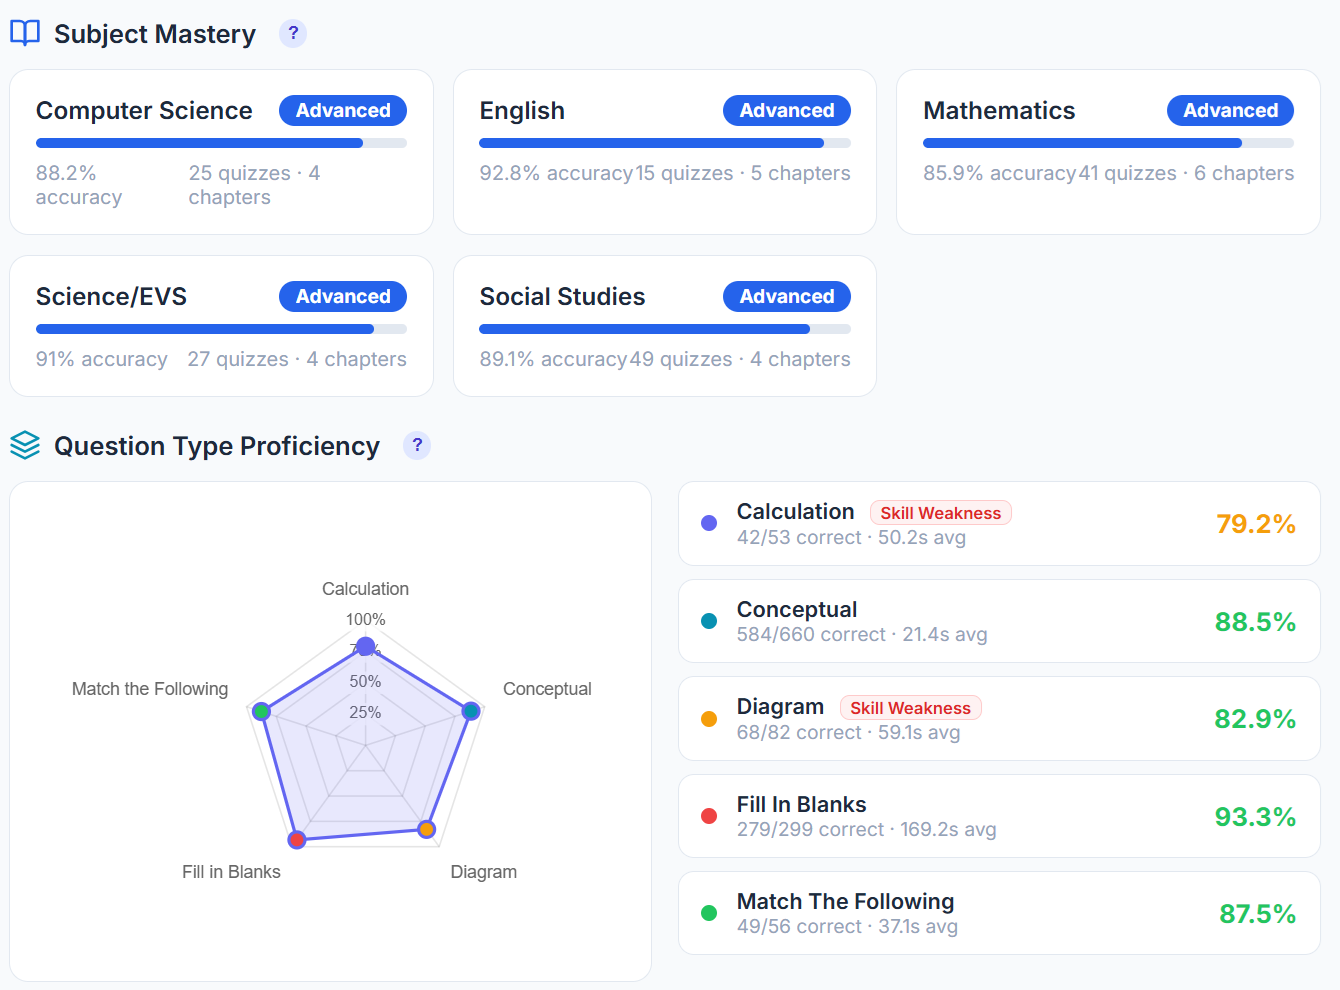Click the layers icon beside Question Type Proficiency
The width and height of the screenshot is (1340, 990).
pyautogui.click(x=24, y=445)
